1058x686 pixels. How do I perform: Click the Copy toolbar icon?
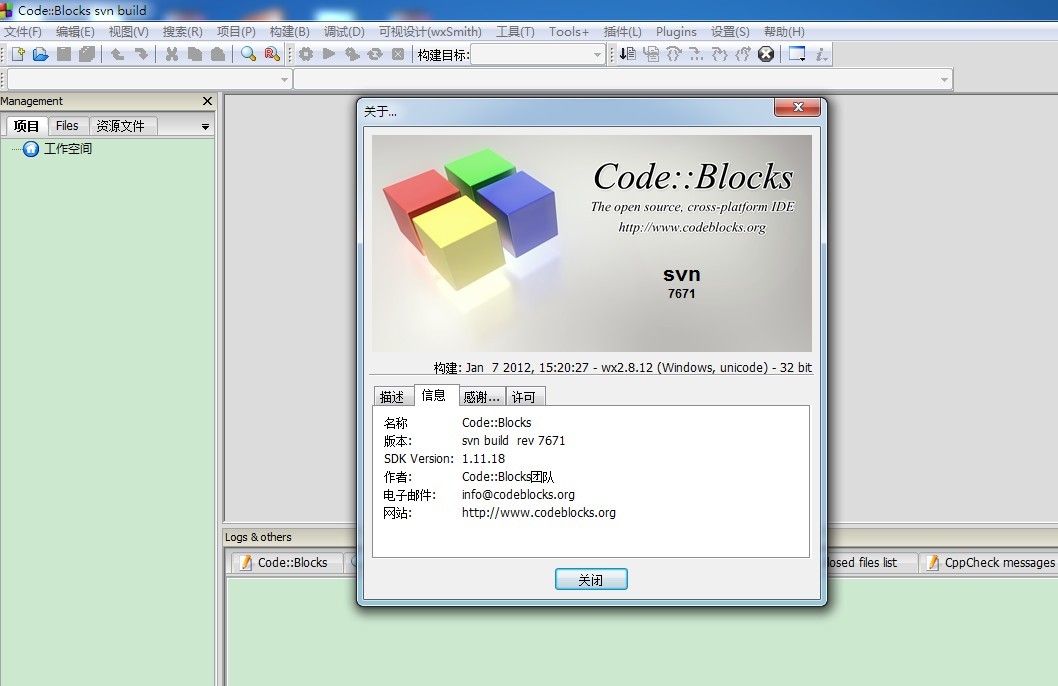pyautogui.click(x=195, y=54)
